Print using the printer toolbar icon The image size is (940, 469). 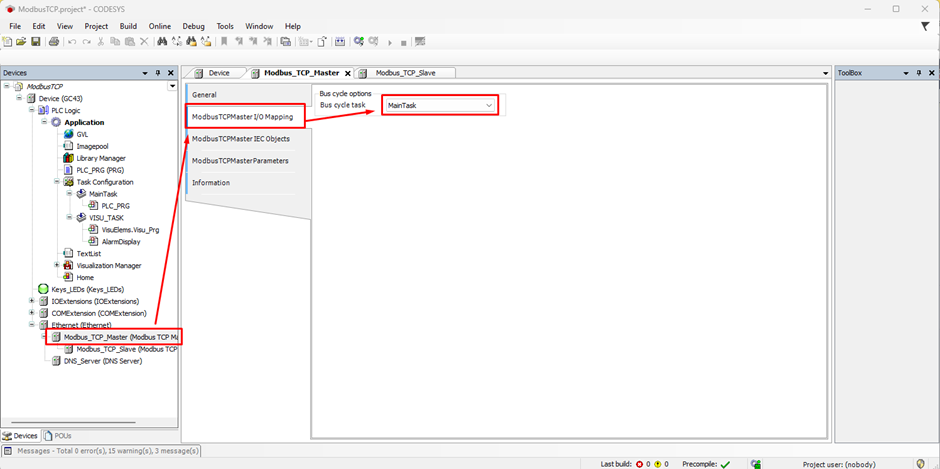coord(54,41)
